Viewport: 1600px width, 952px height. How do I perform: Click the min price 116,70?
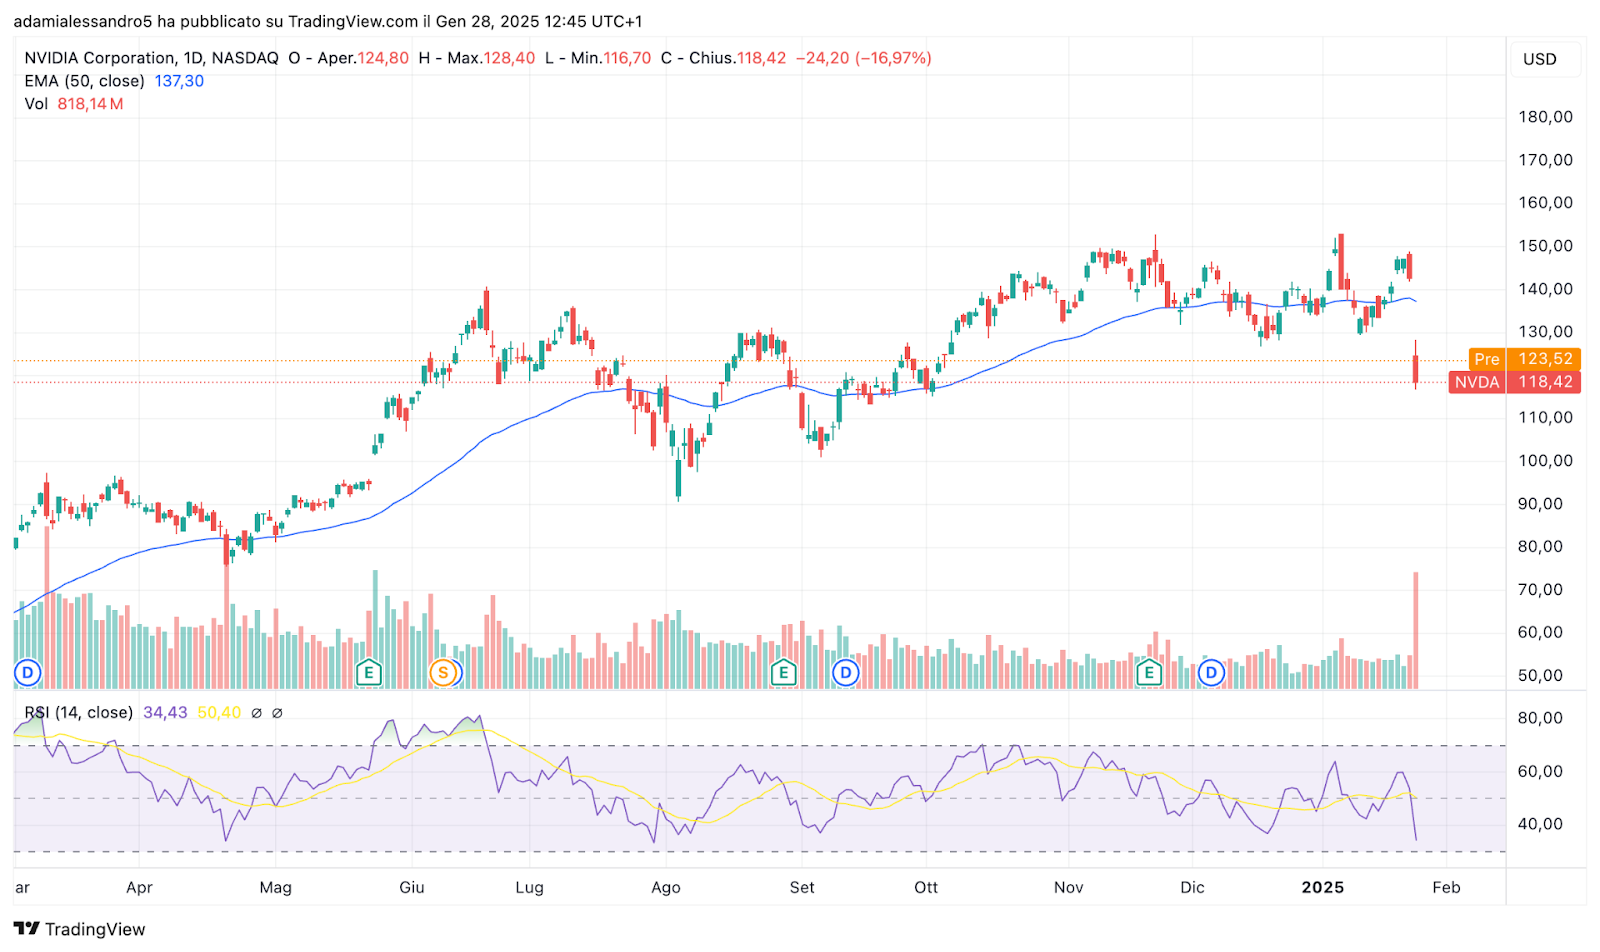point(627,58)
